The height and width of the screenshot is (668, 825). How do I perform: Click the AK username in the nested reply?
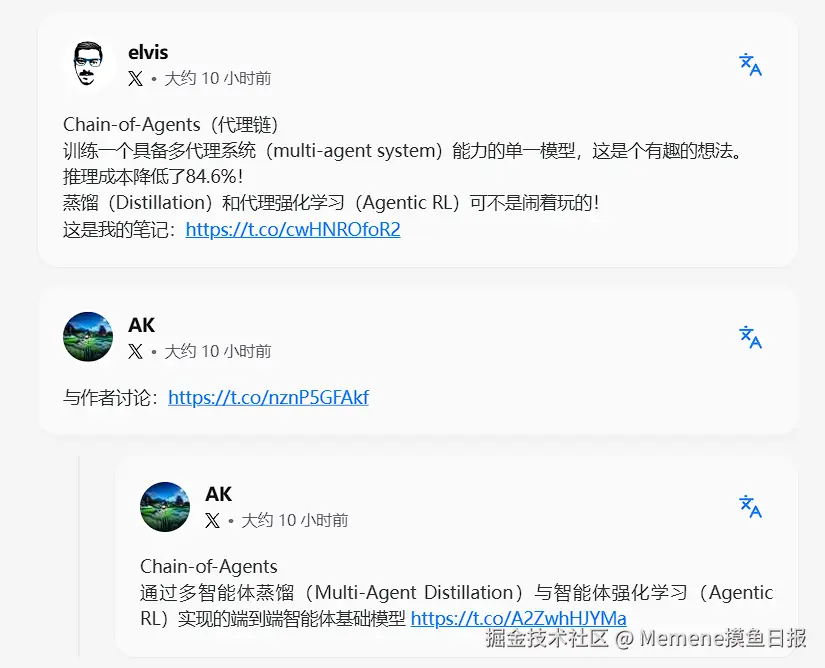[218, 494]
